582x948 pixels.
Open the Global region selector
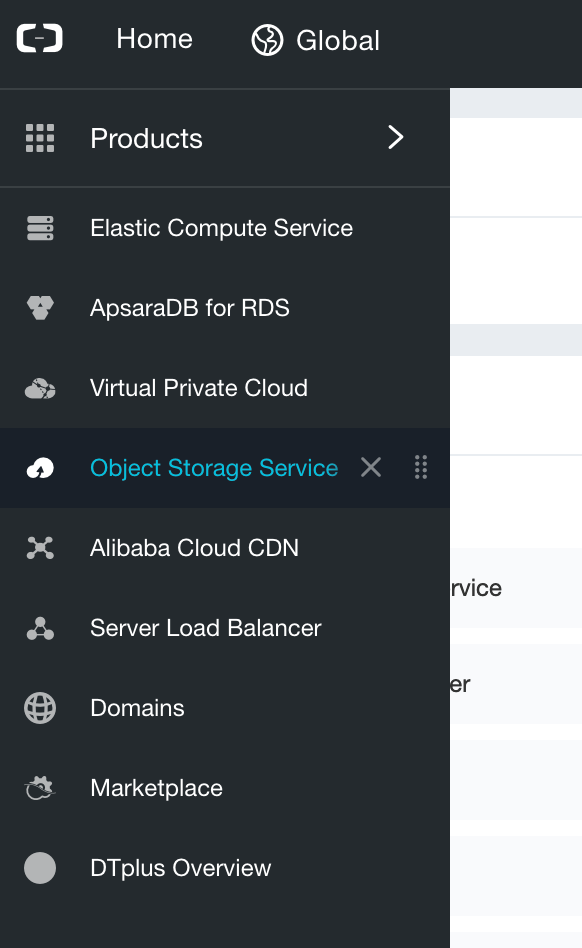pyautogui.click(x=313, y=40)
